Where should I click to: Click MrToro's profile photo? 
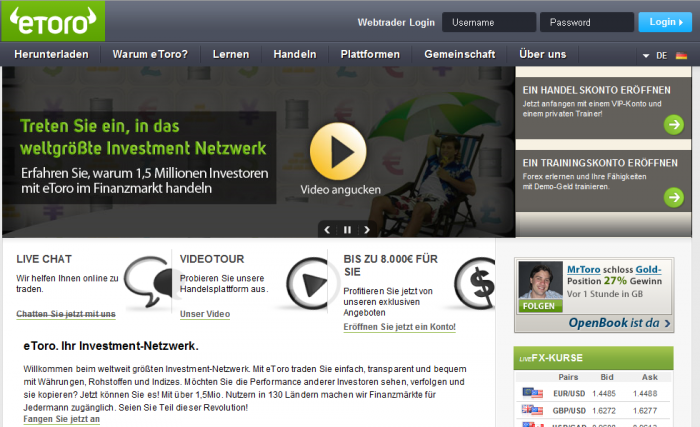[541, 280]
